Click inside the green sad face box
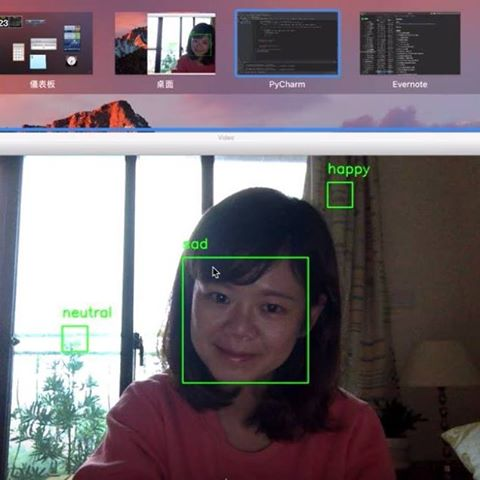The height and width of the screenshot is (480, 480). click(245, 320)
